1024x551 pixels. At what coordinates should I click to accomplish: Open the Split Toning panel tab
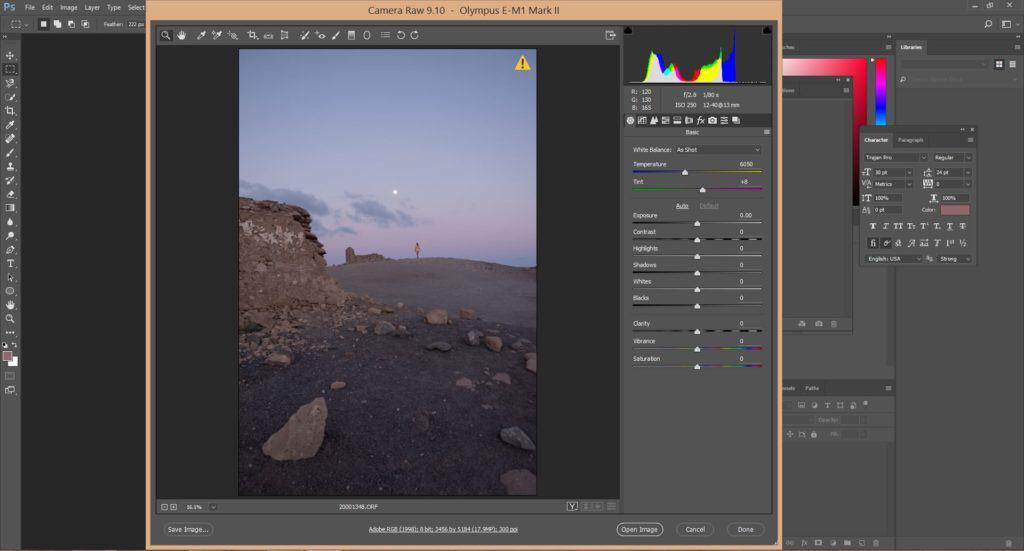pyautogui.click(x=677, y=120)
